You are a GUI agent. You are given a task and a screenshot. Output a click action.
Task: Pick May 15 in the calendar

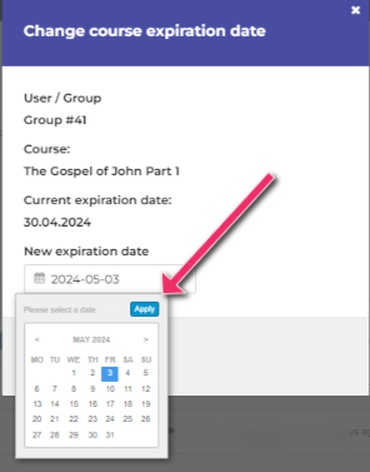[x=74, y=404]
